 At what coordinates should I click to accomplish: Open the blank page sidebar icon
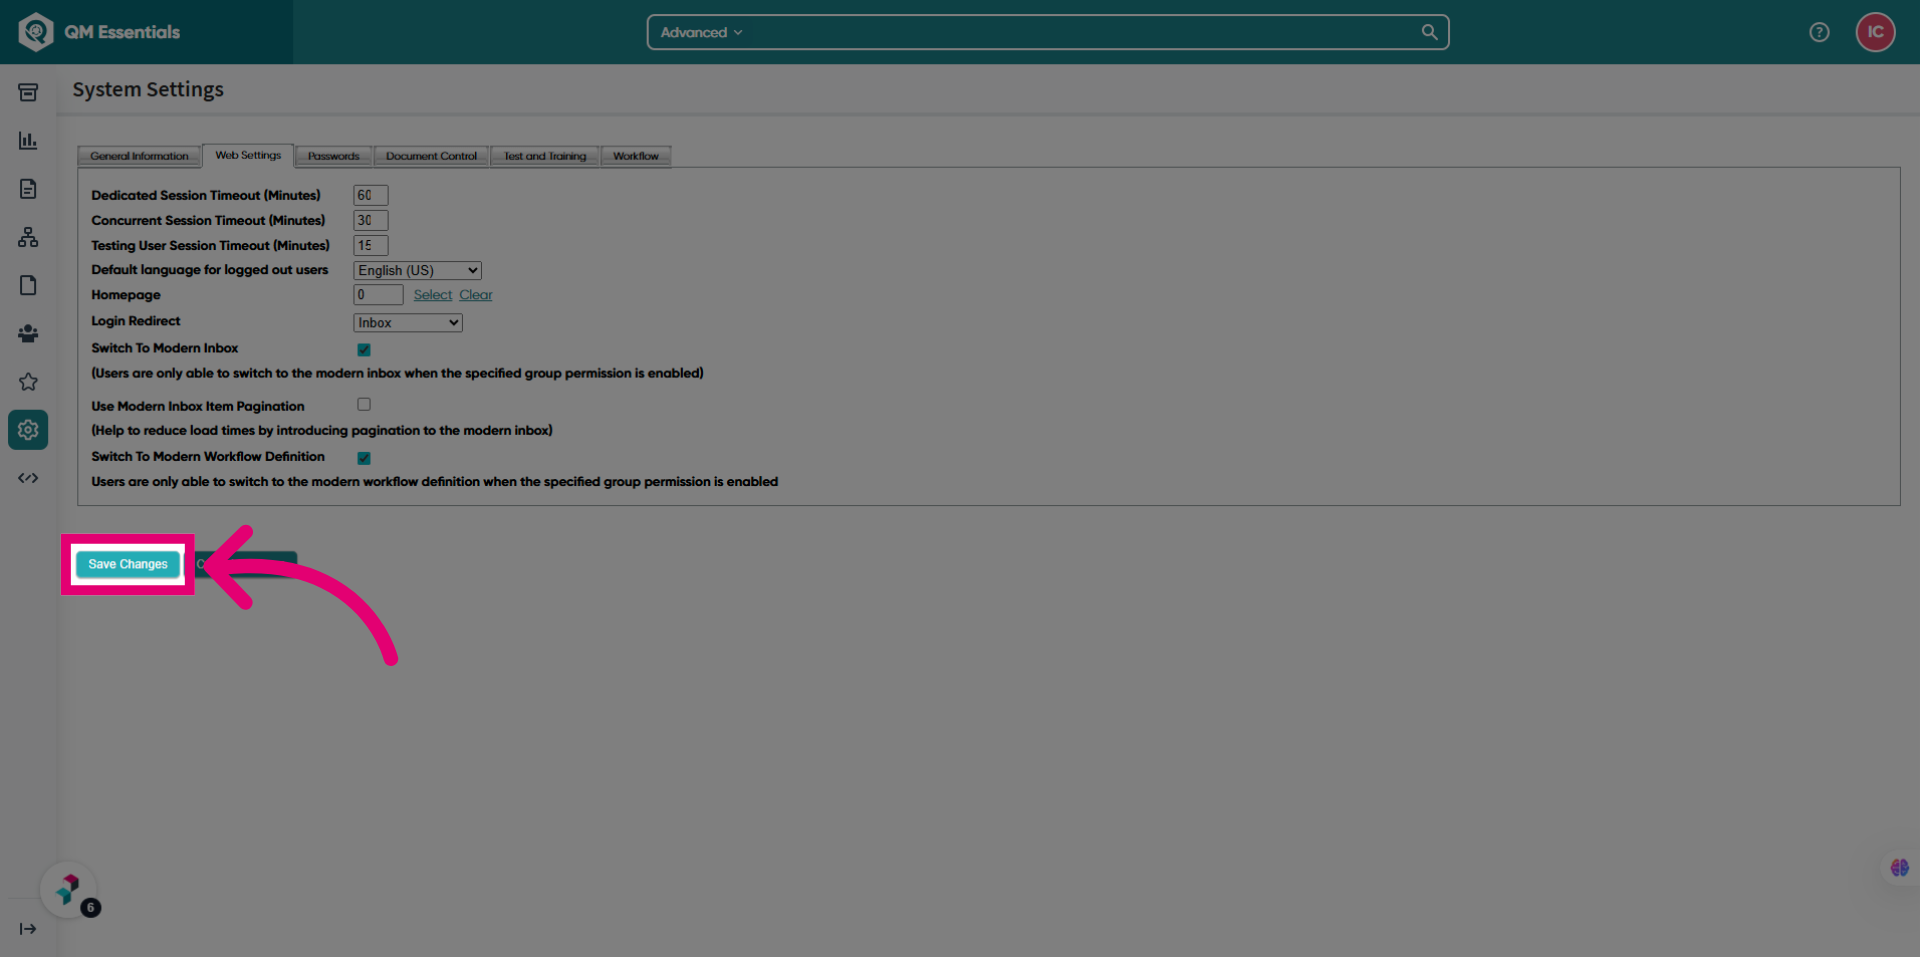pyautogui.click(x=28, y=285)
